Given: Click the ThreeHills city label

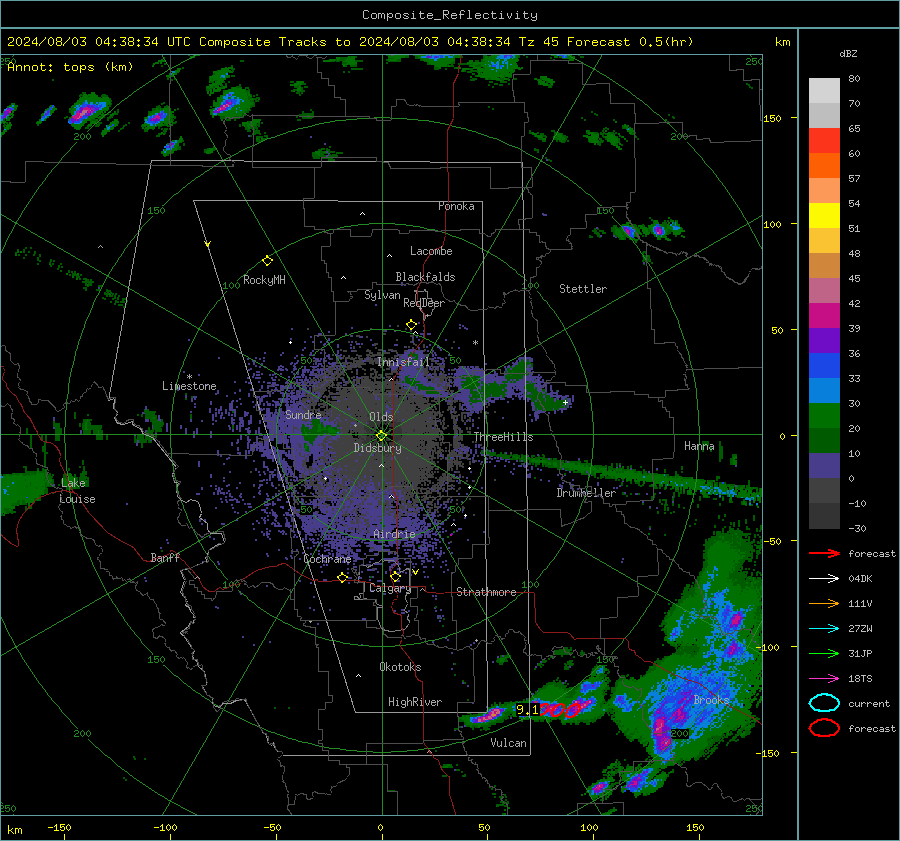Looking at the screenshot, I should click(503, 437).
